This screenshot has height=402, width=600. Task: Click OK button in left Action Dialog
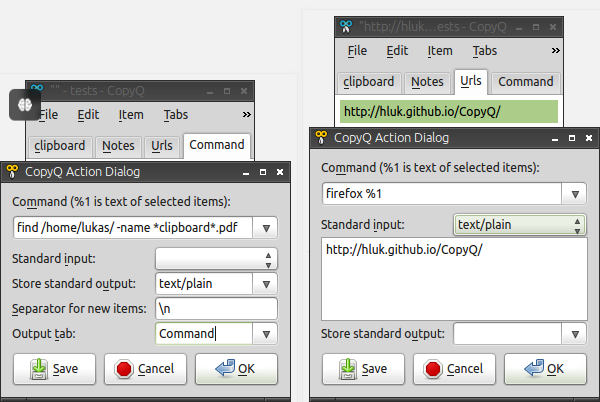(236, 369)
